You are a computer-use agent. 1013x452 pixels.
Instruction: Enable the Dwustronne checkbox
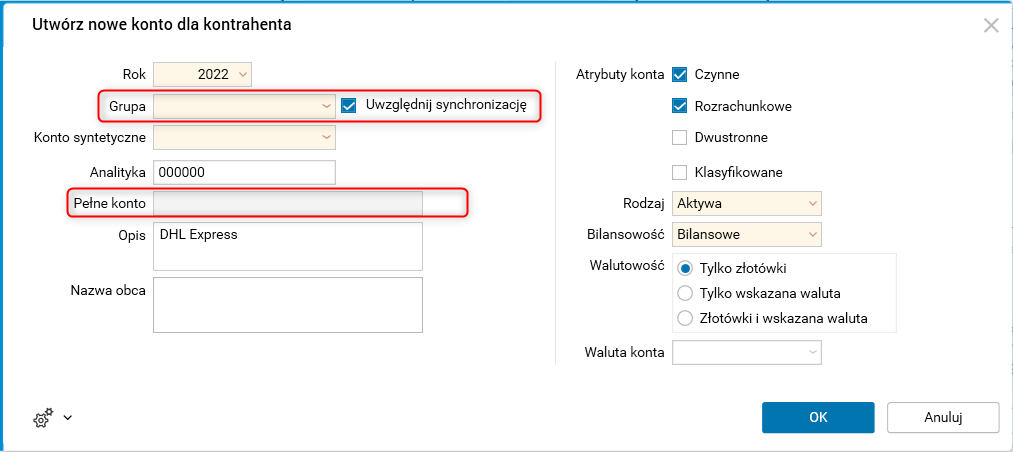[x=680, y=137]
